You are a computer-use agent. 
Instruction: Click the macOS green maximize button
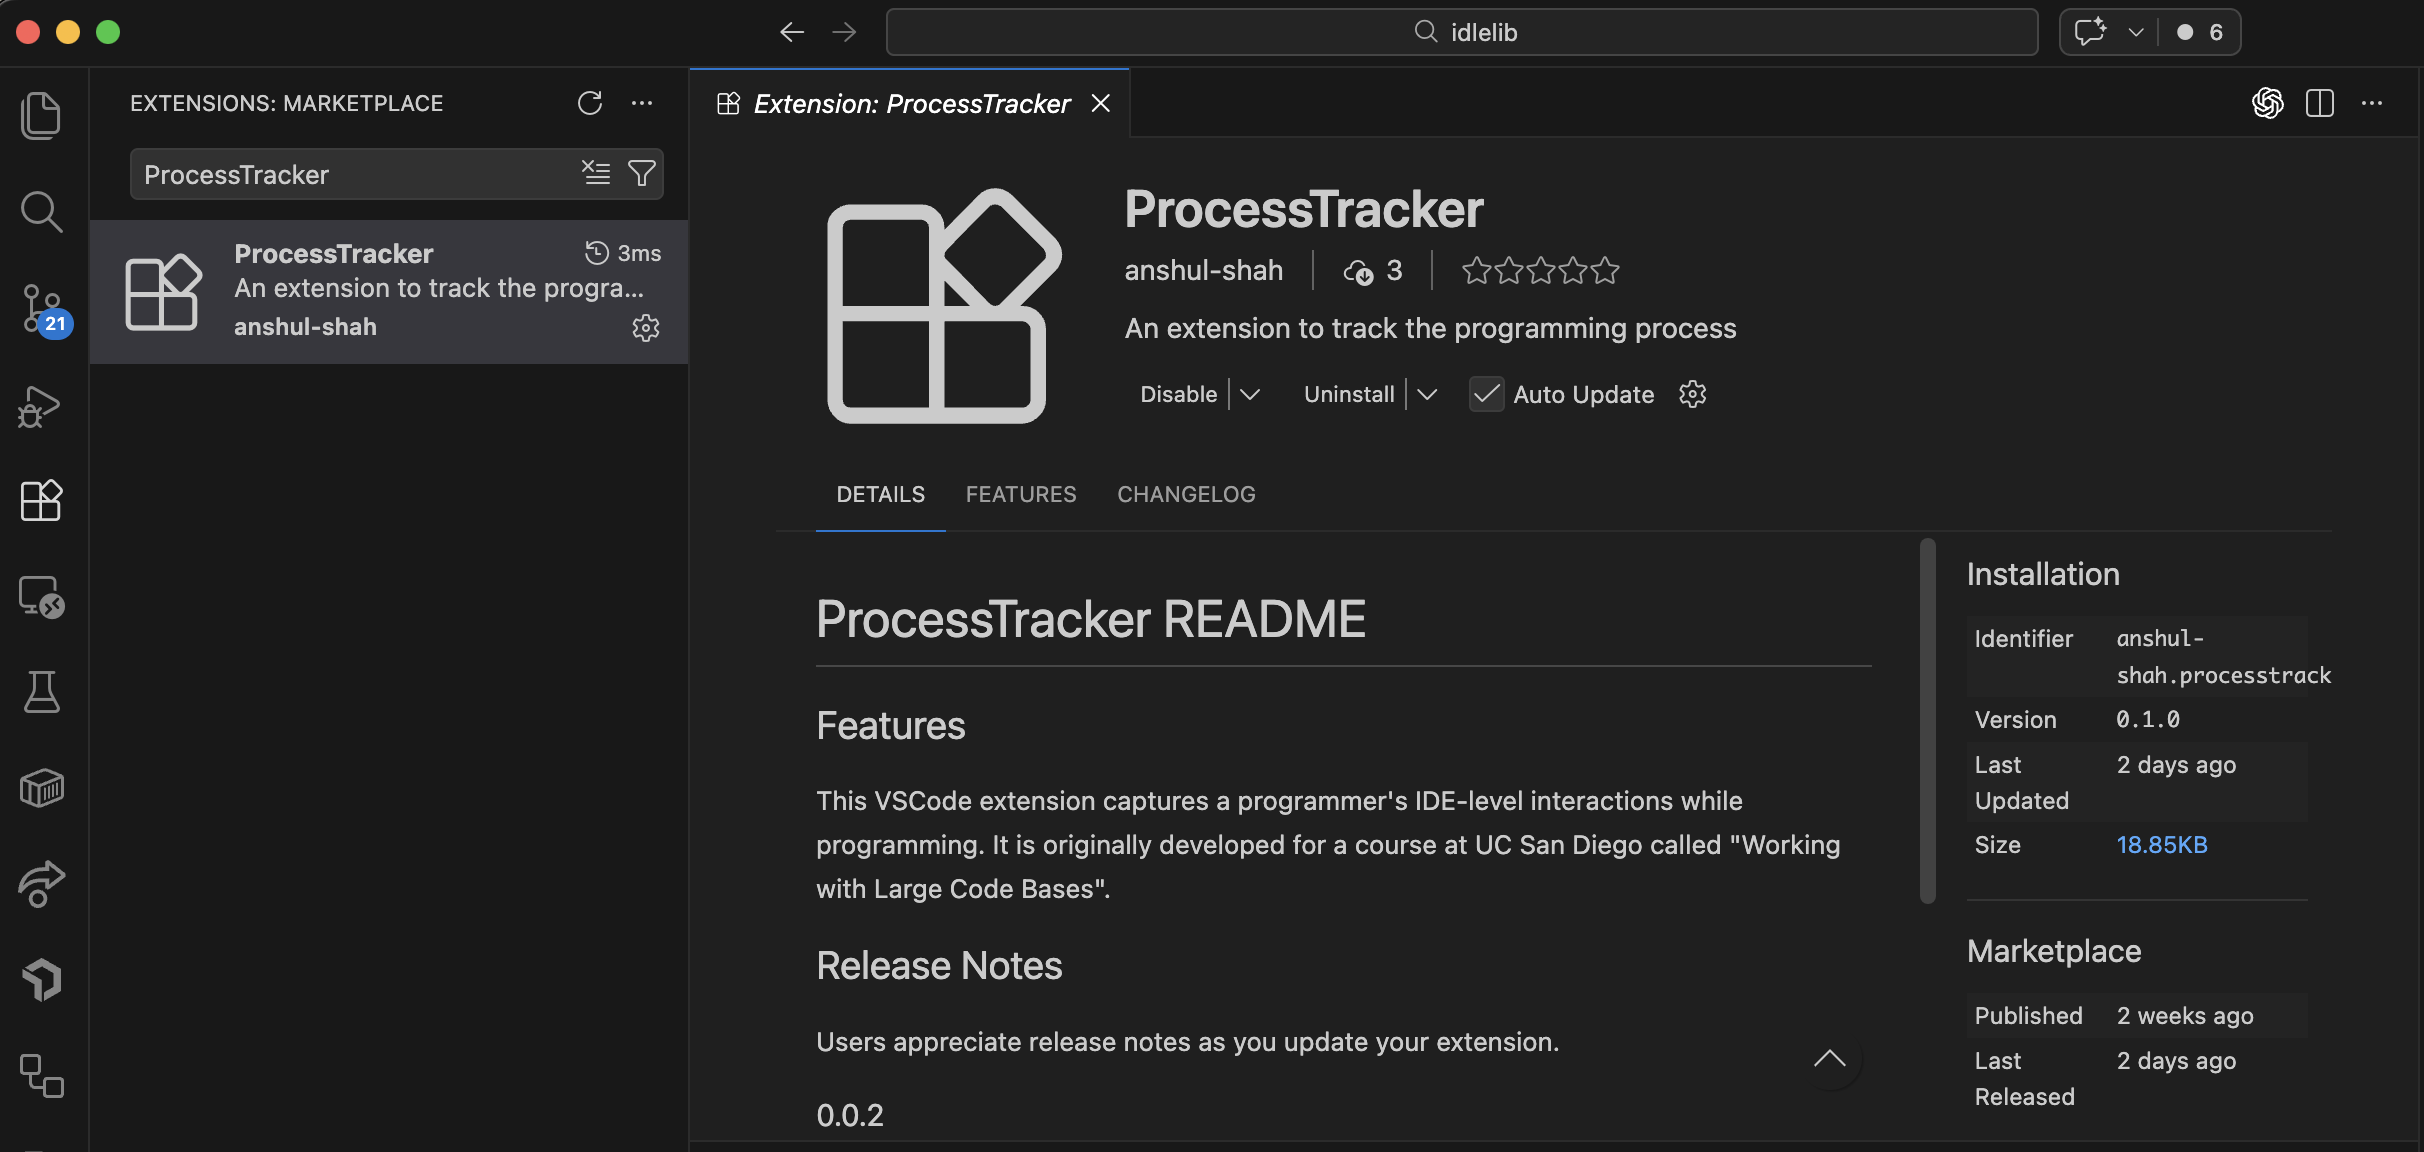coord(108,32)
